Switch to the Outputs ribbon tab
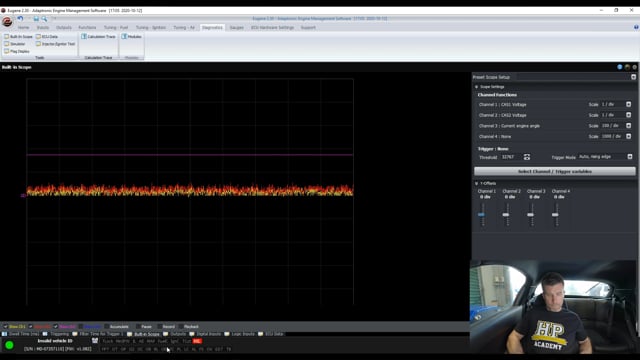The height and width of the screenshot is (360, 640). pos(64,27)
